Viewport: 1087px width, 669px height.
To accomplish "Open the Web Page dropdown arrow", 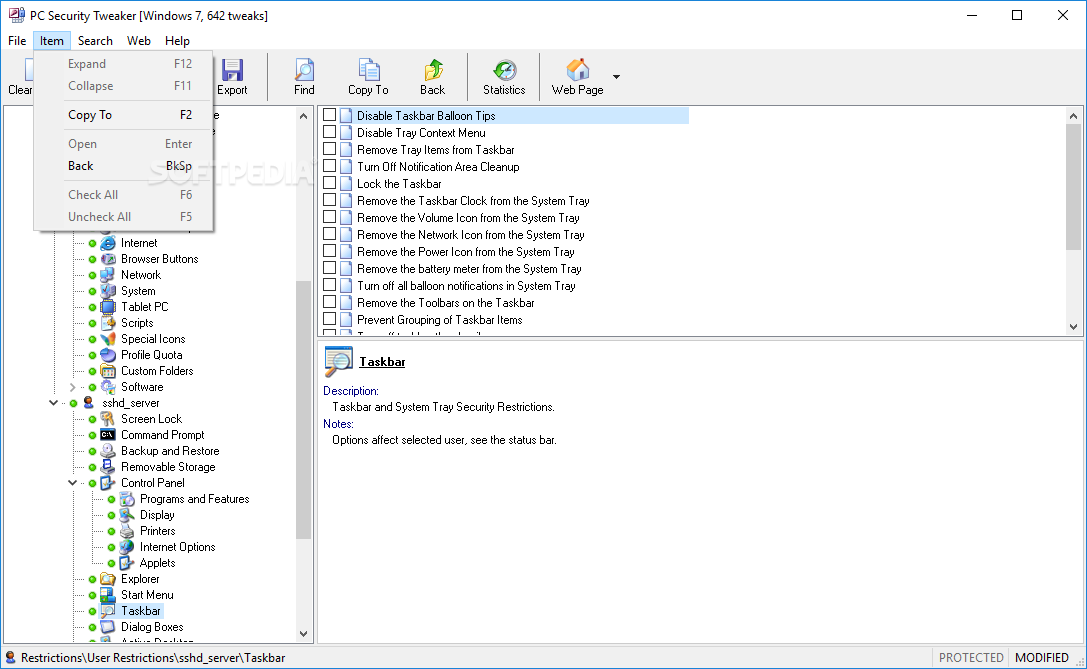I will point(616,77).
